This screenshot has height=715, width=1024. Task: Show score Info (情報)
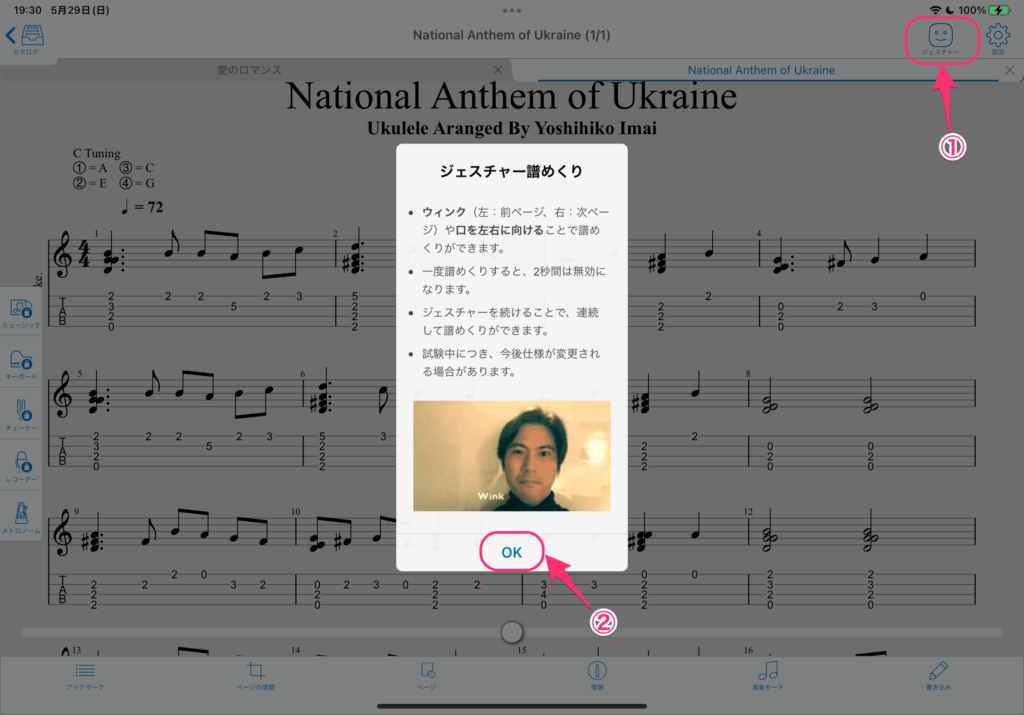pos(597,675)
